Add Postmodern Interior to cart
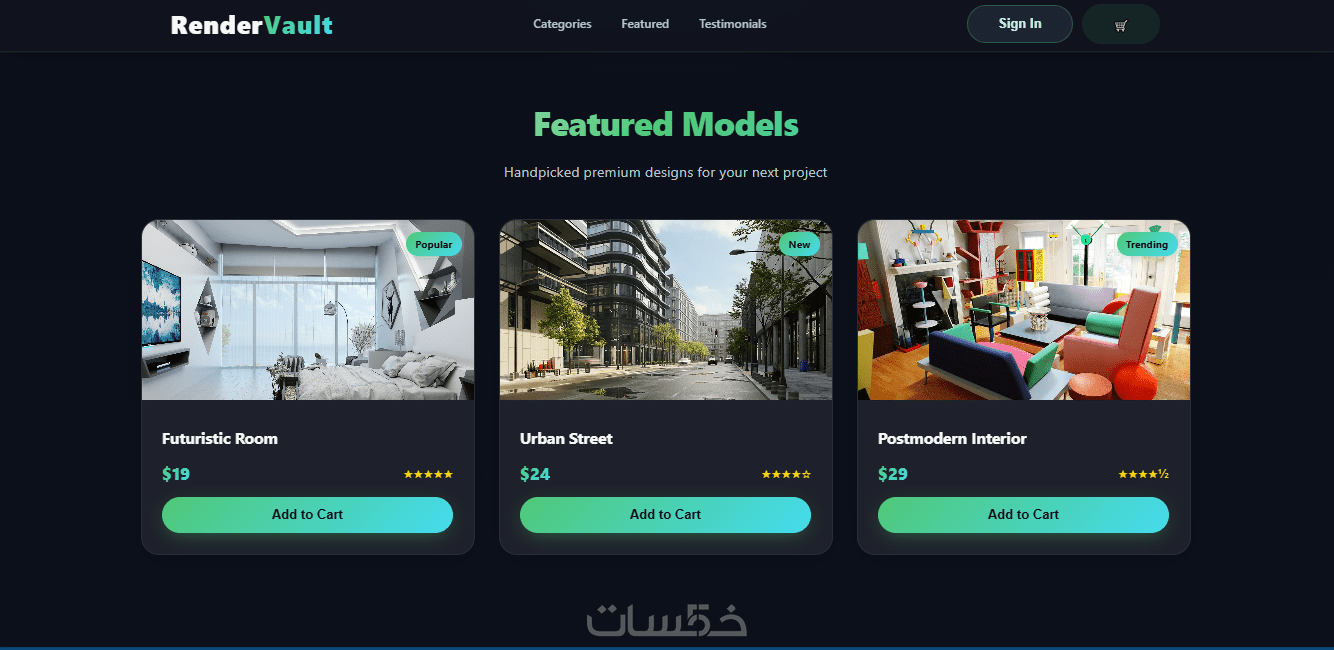The height and width of the screenshot is (650, 1334). [1023, 514]
